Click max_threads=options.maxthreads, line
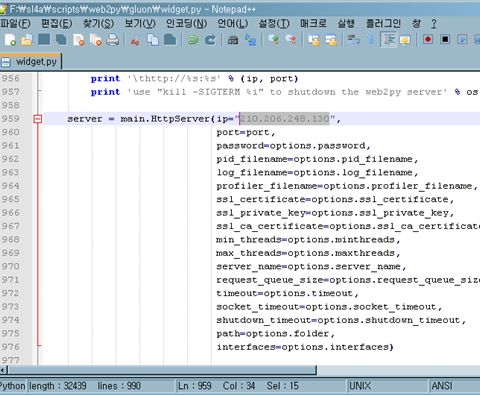 point(308,253)
